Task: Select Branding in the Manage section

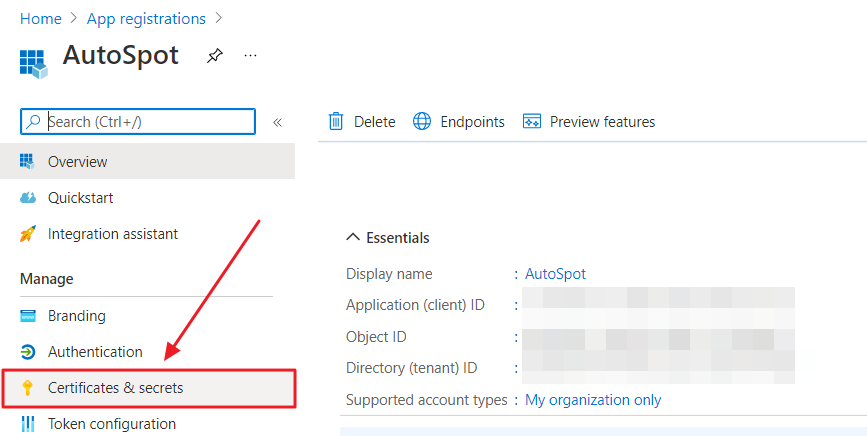Action: coord(76,316)
